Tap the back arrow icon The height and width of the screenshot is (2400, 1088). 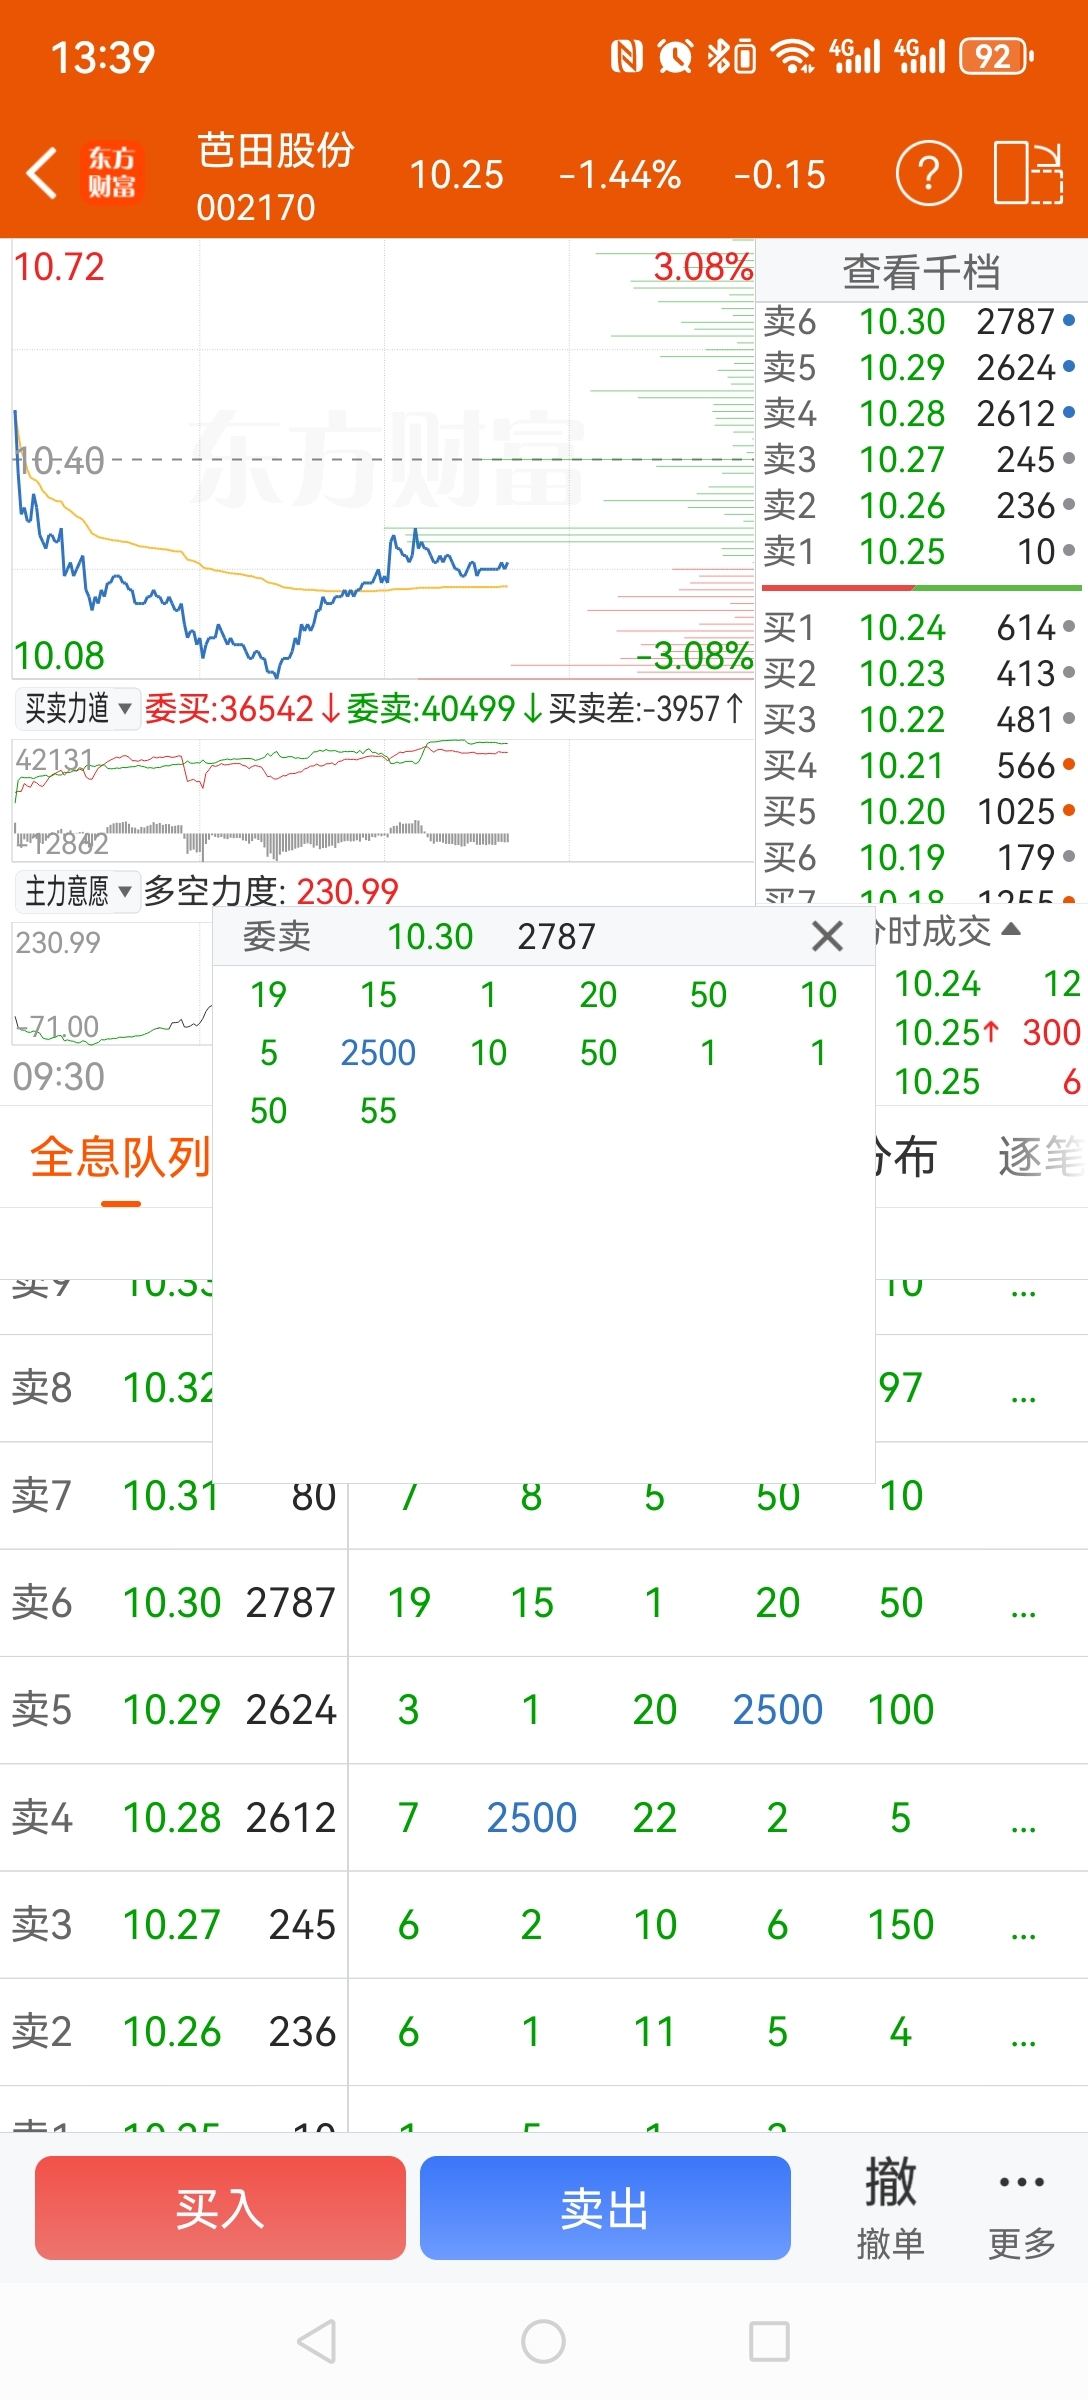tap(42, 174)
